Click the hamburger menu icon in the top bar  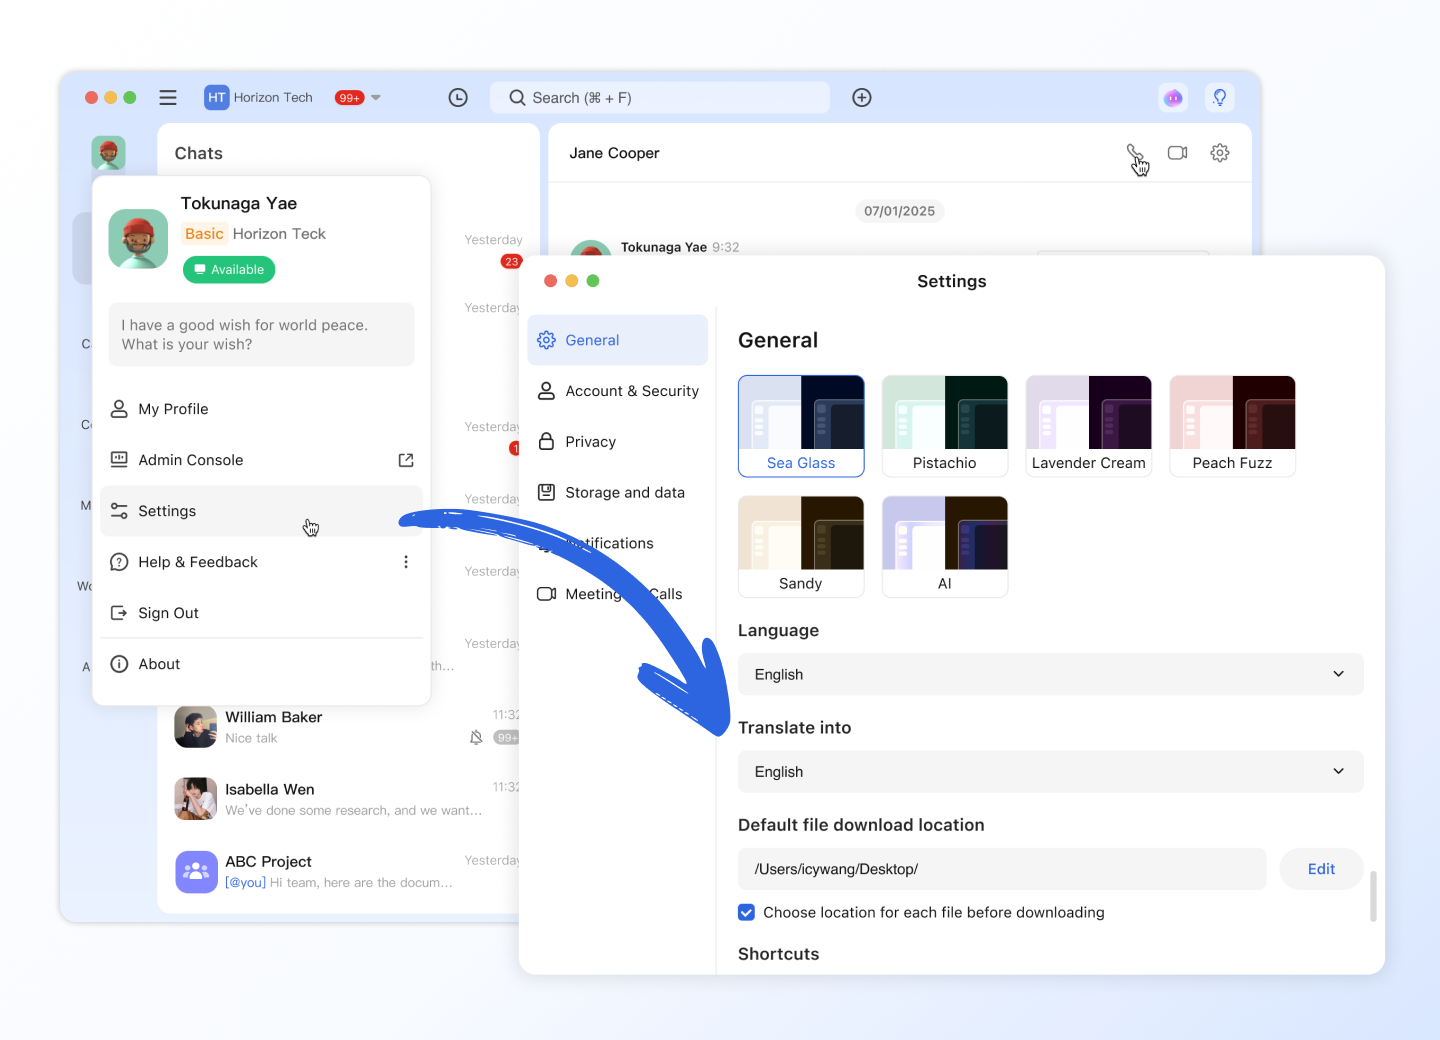(x=168, y=98)
